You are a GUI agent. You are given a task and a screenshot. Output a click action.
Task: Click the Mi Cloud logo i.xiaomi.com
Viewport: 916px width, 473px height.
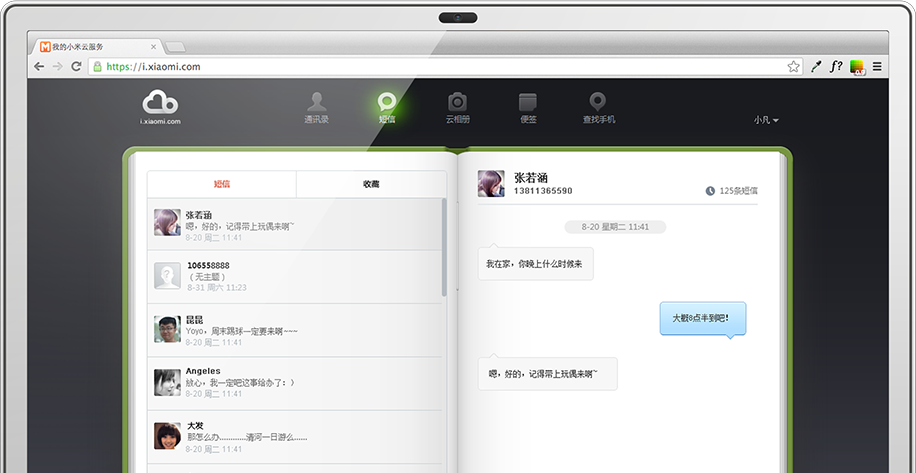click(160, 106)
